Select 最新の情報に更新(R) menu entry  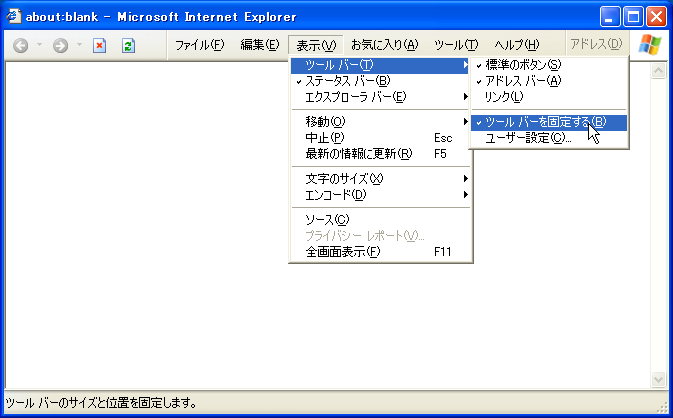tap(380, 154)
